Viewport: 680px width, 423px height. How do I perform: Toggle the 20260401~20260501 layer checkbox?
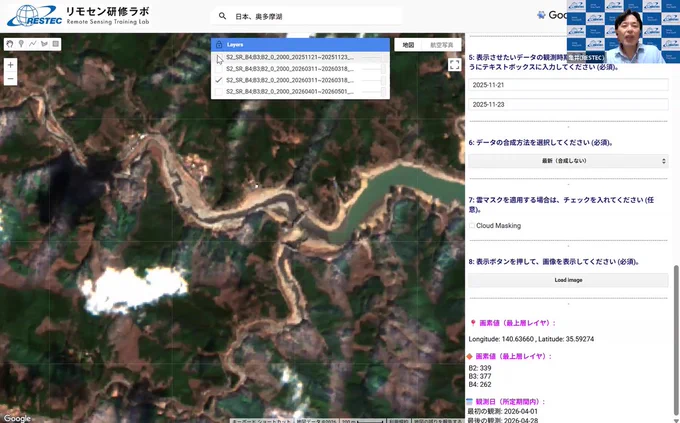pyautogui.click(x=219, y=92)
